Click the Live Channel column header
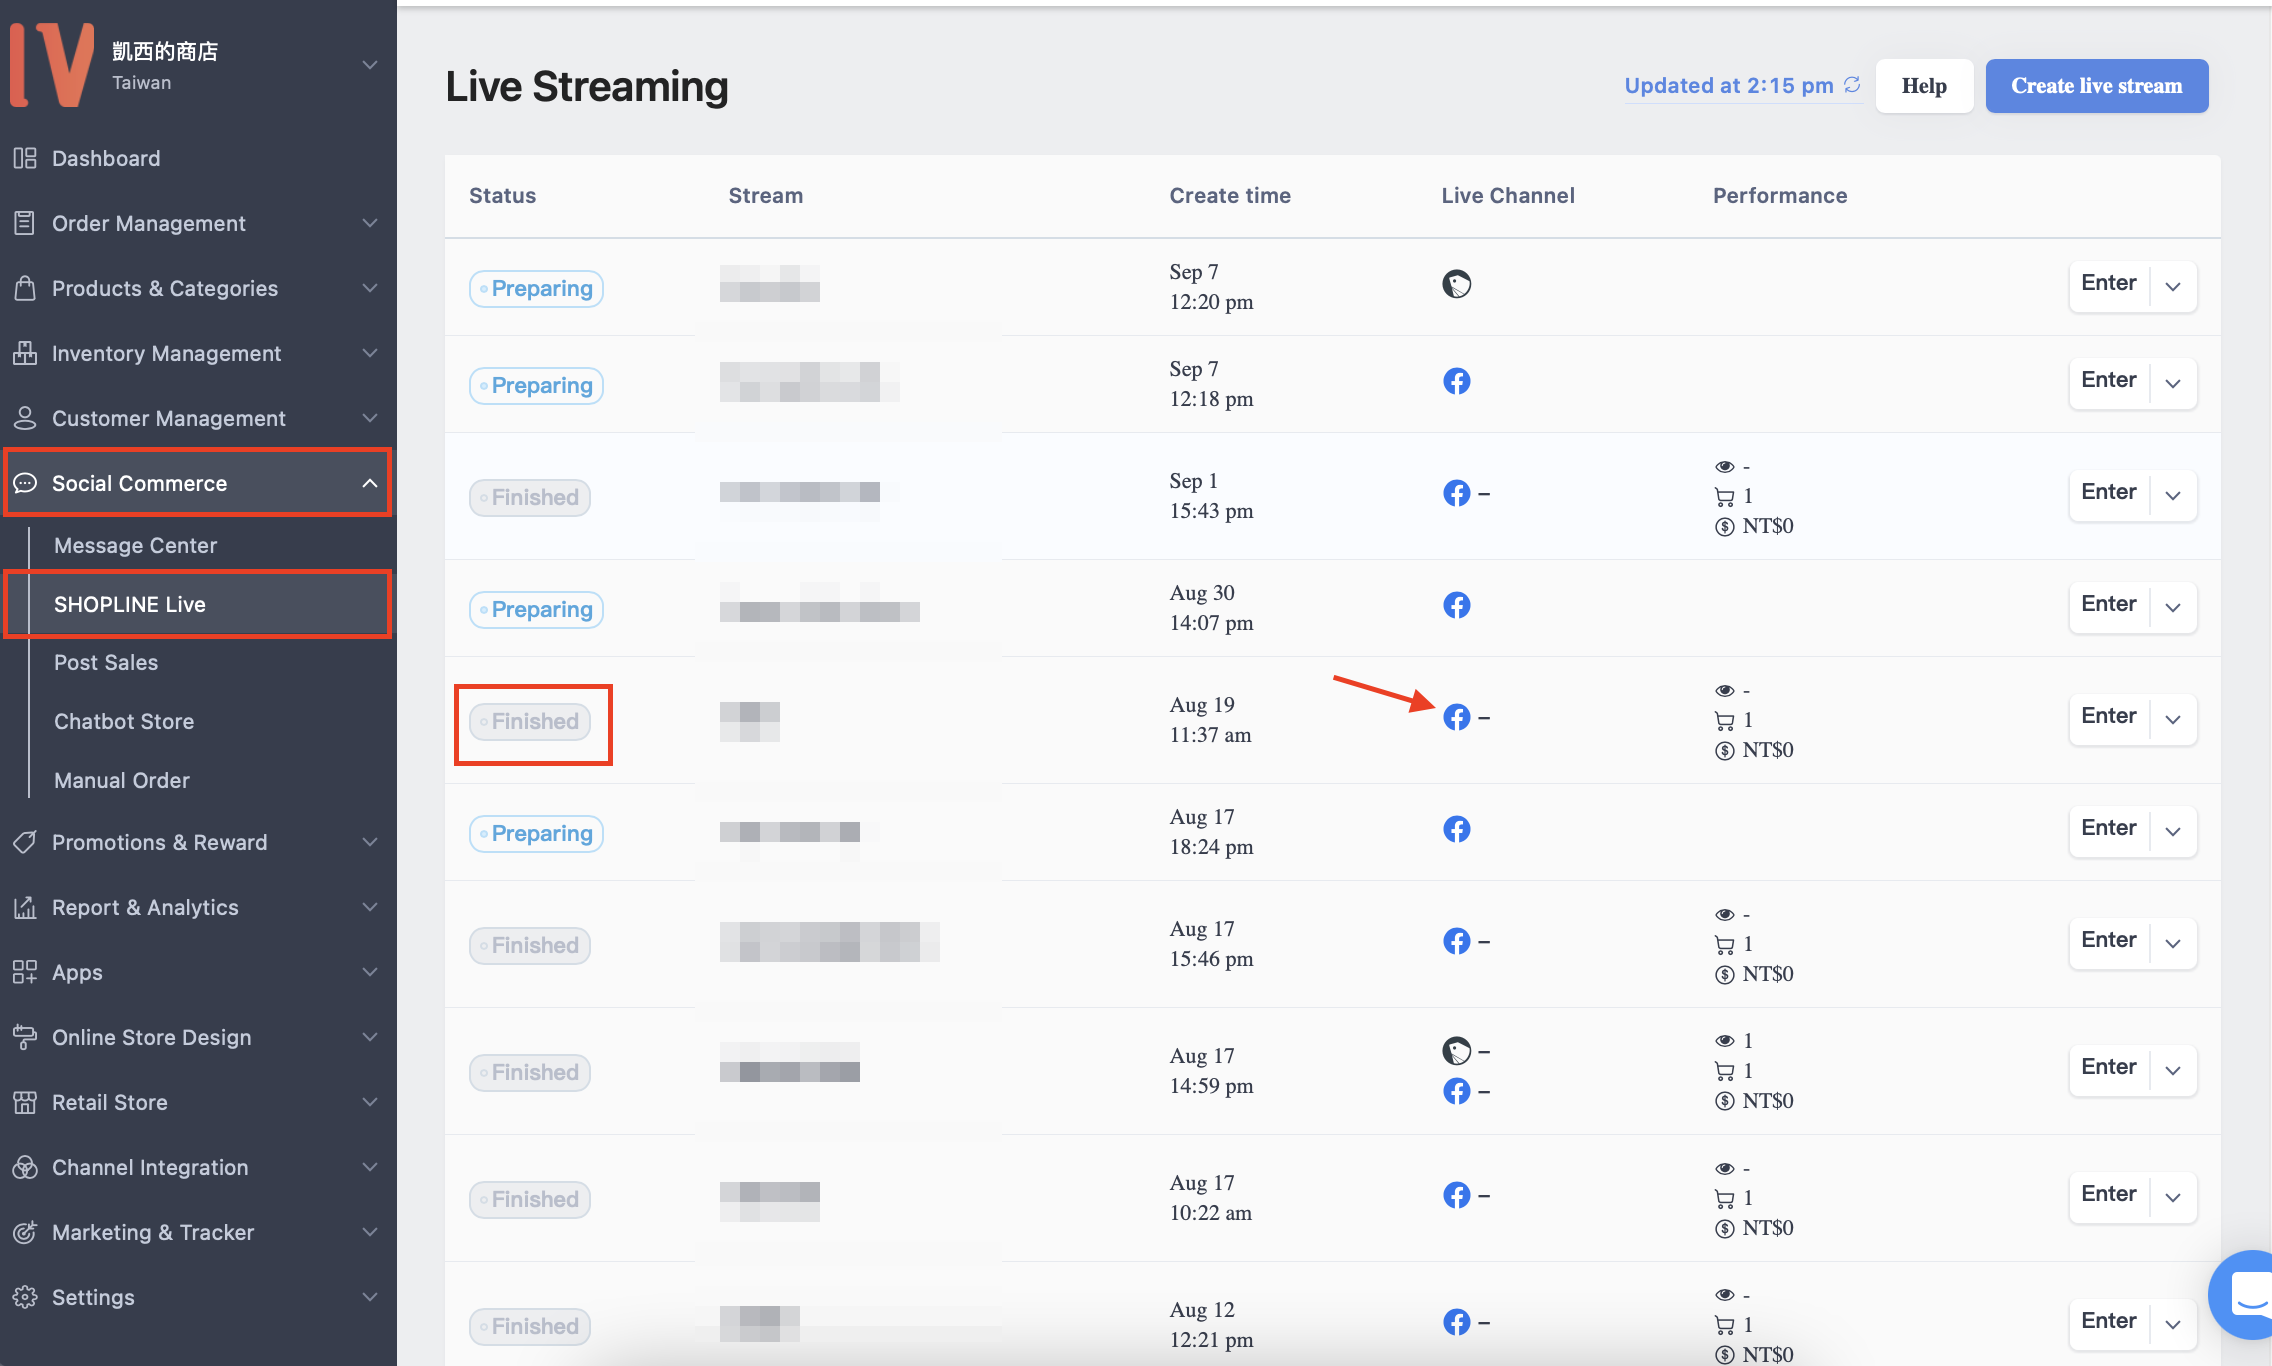This screenshot has width=2272, height=1366. pos(1508,196)
